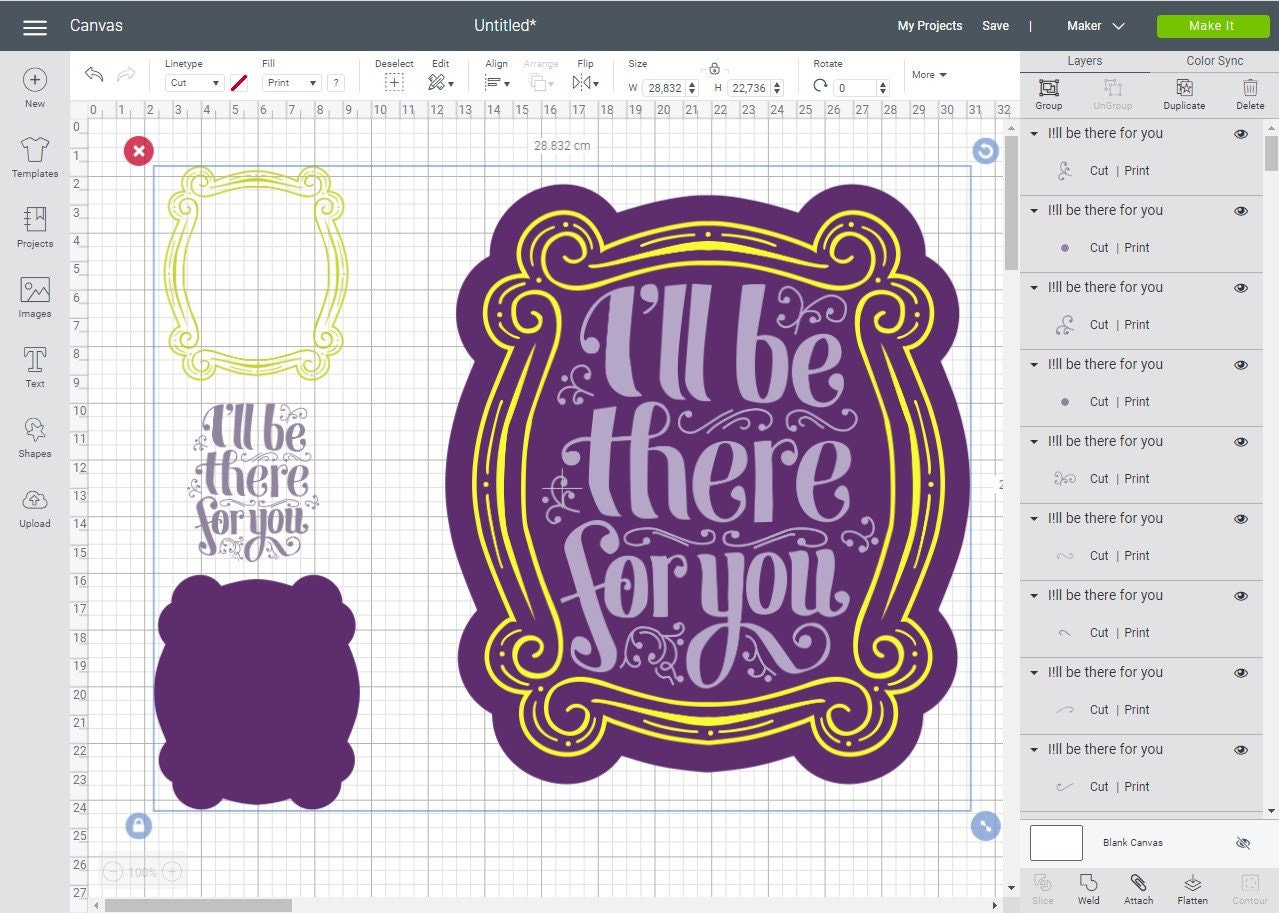Toggle the size lock between width and height
Screen dimensions: 1279x913
715,69
